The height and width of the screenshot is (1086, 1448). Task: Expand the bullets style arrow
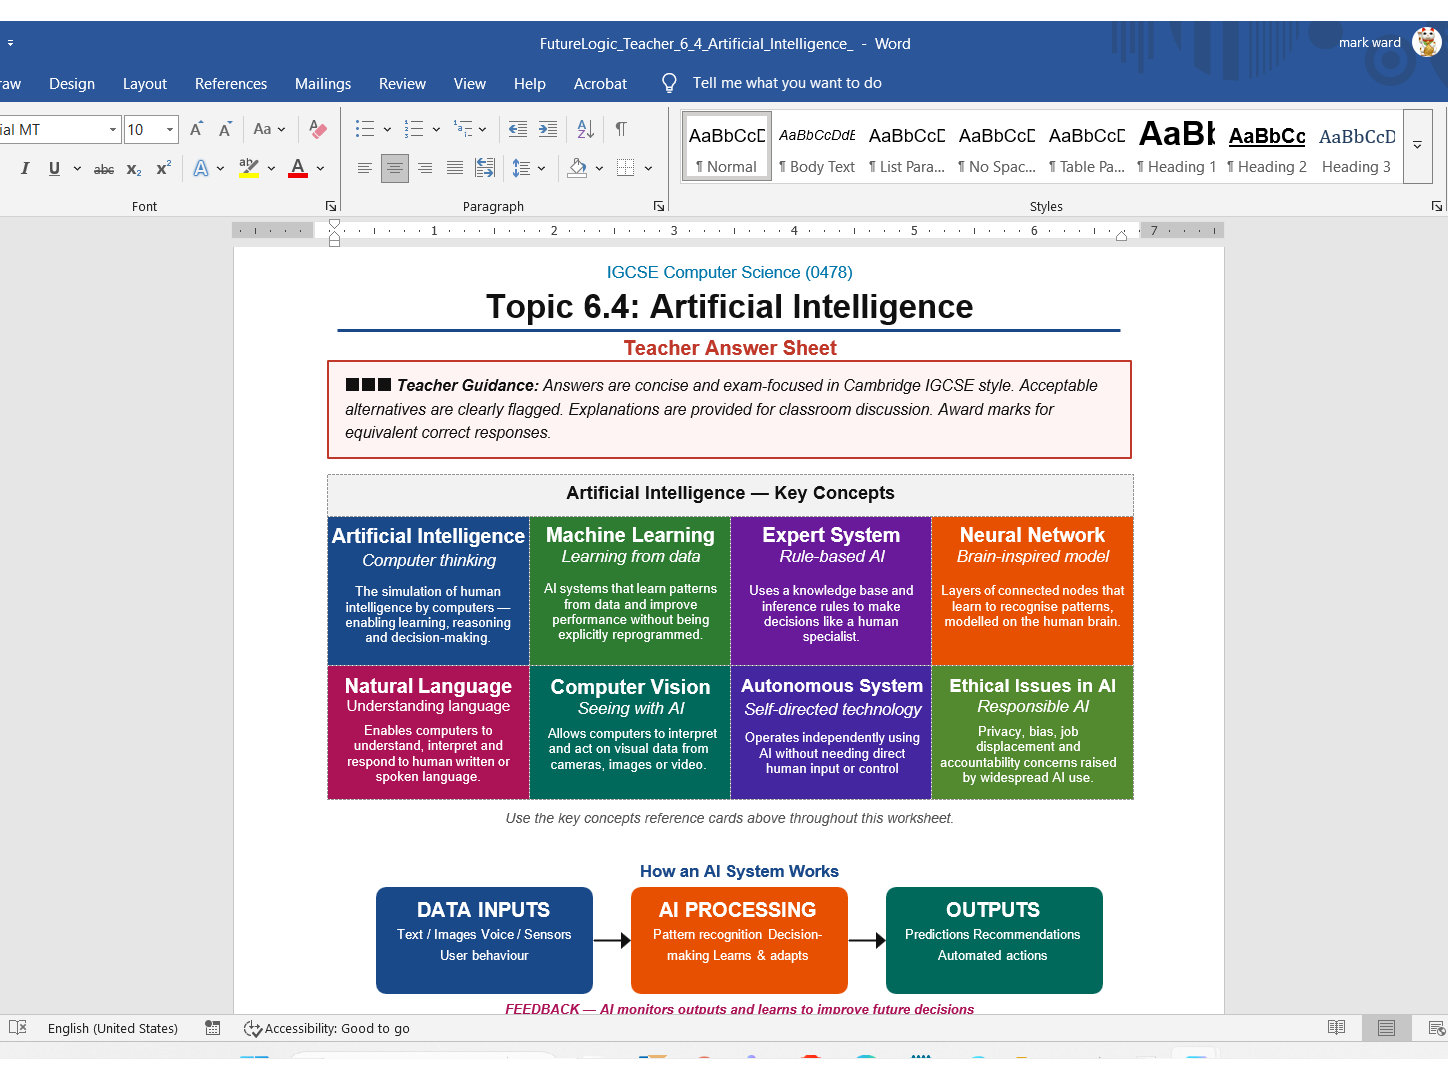pyautogui.click(x=387, y=129)
